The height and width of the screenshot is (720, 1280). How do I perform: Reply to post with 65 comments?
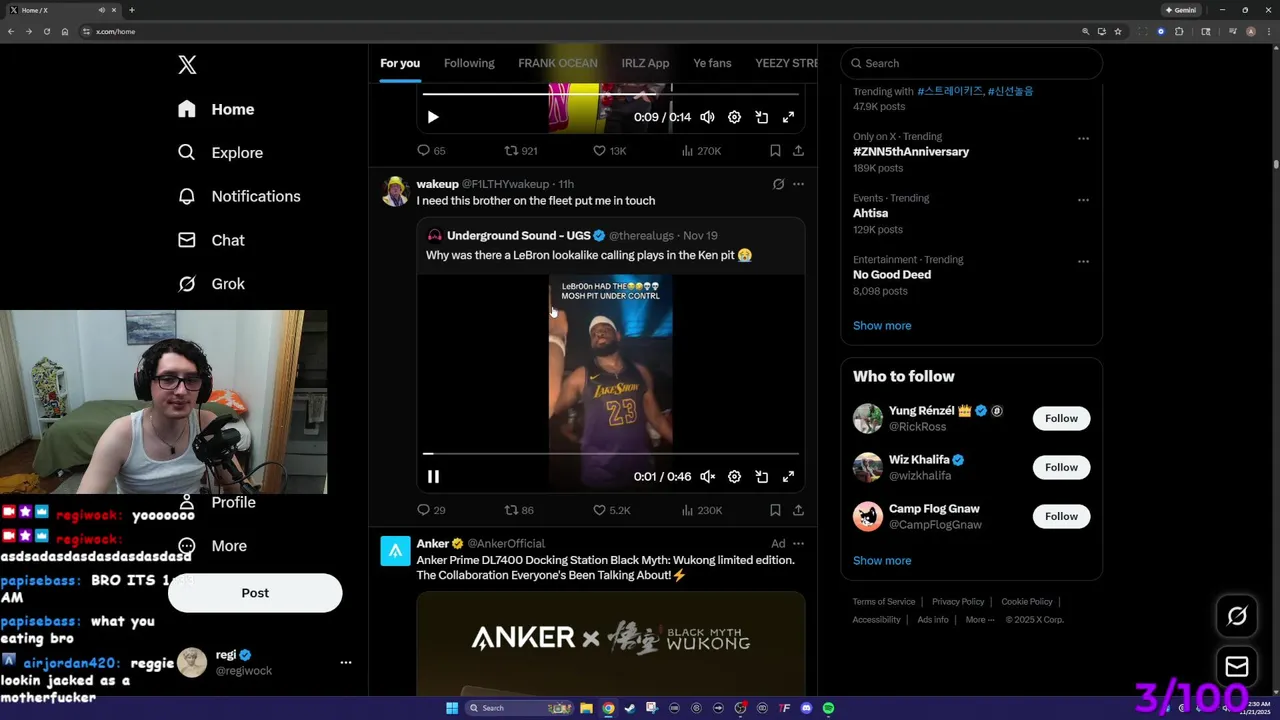tap(431, 151)
